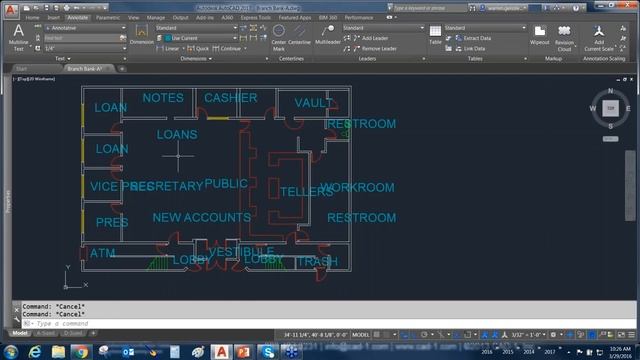This screenshot has width=640, height=360.
Task: Open Internet Explorer from the taskbar
Action: 35,351
